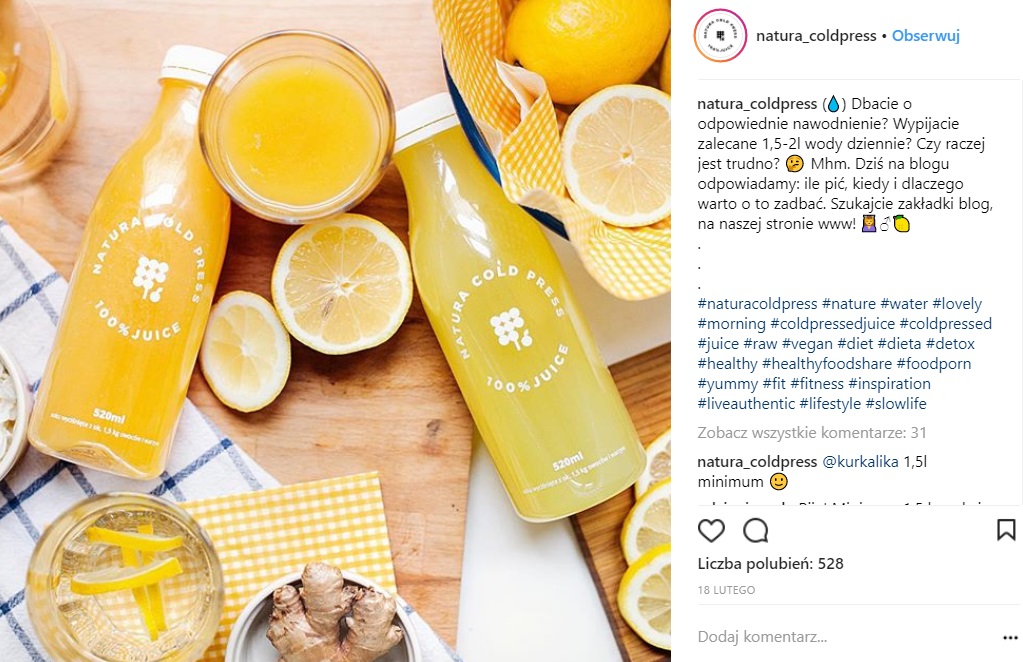Open the #liveauthentic hashtag
Screen dimensions: 1023x662
746,403
